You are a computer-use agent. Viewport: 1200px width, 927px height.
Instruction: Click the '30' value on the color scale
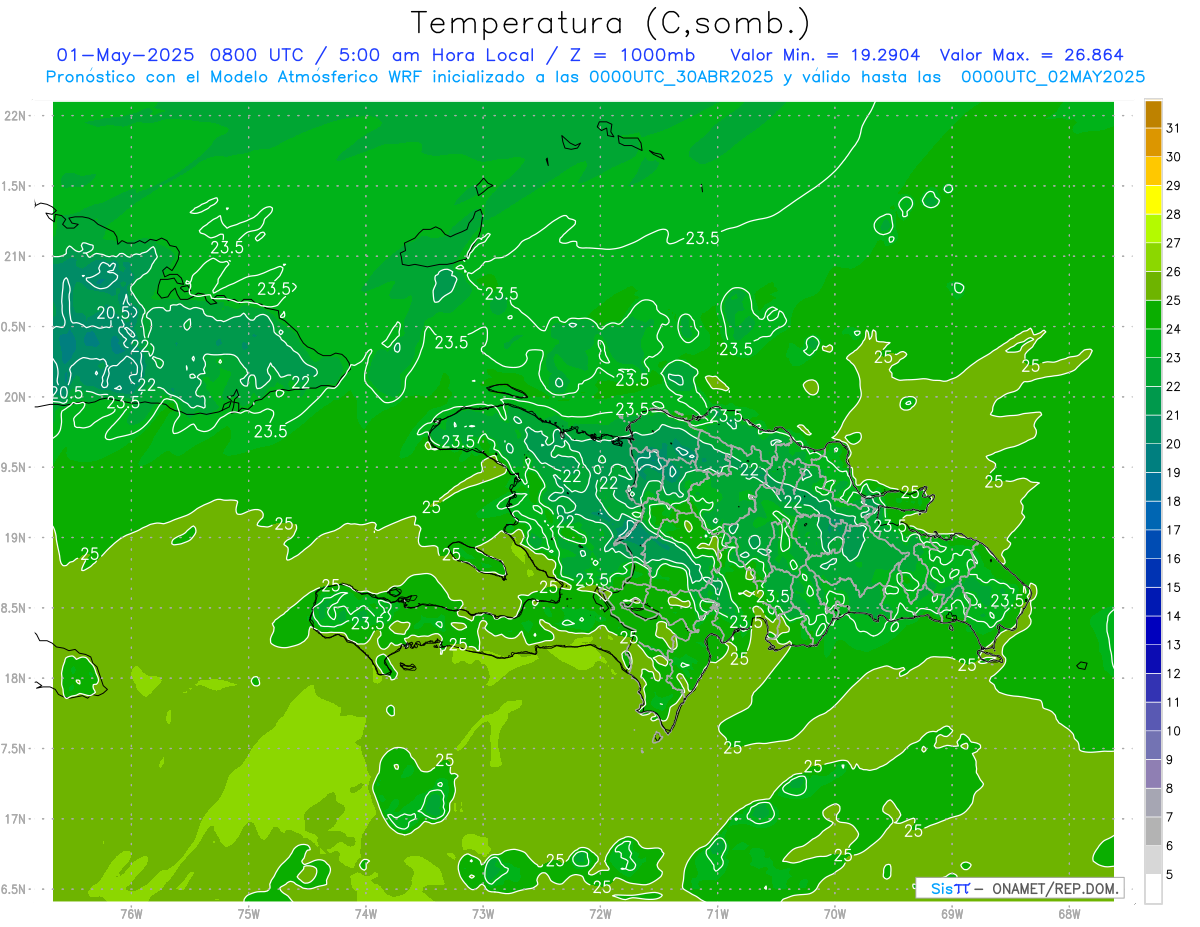click(1174, 156)
